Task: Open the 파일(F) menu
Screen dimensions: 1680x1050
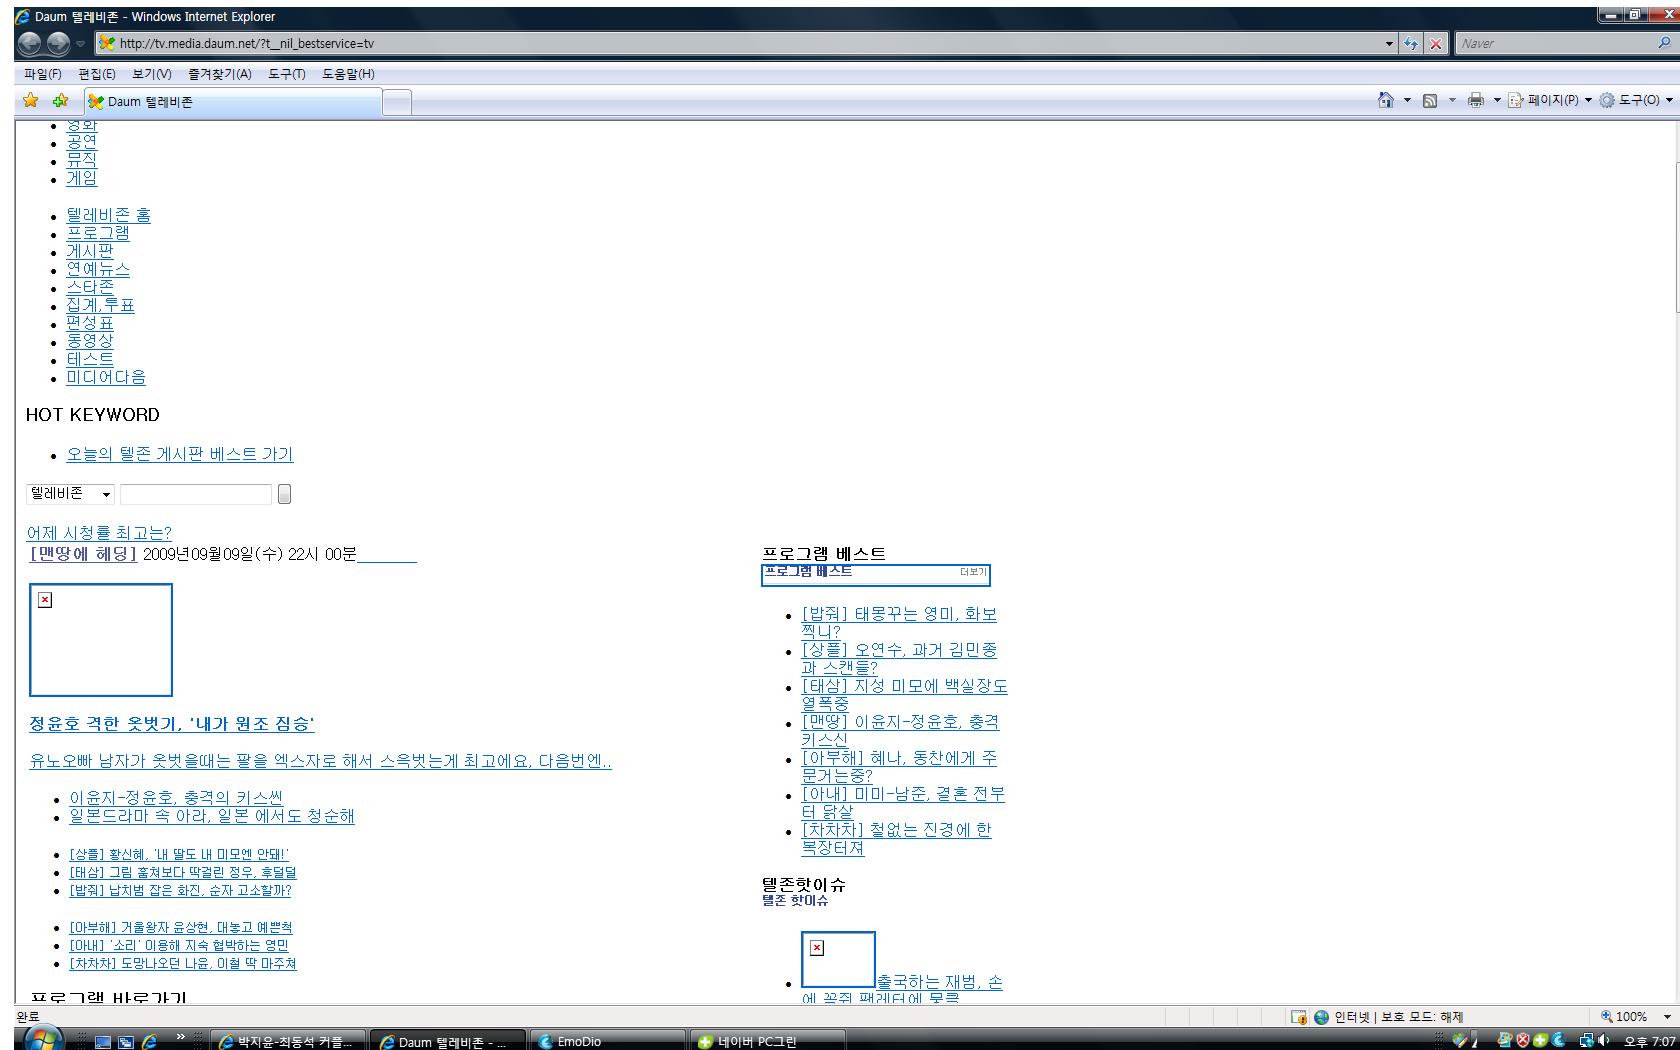Action: pos(43,74)
